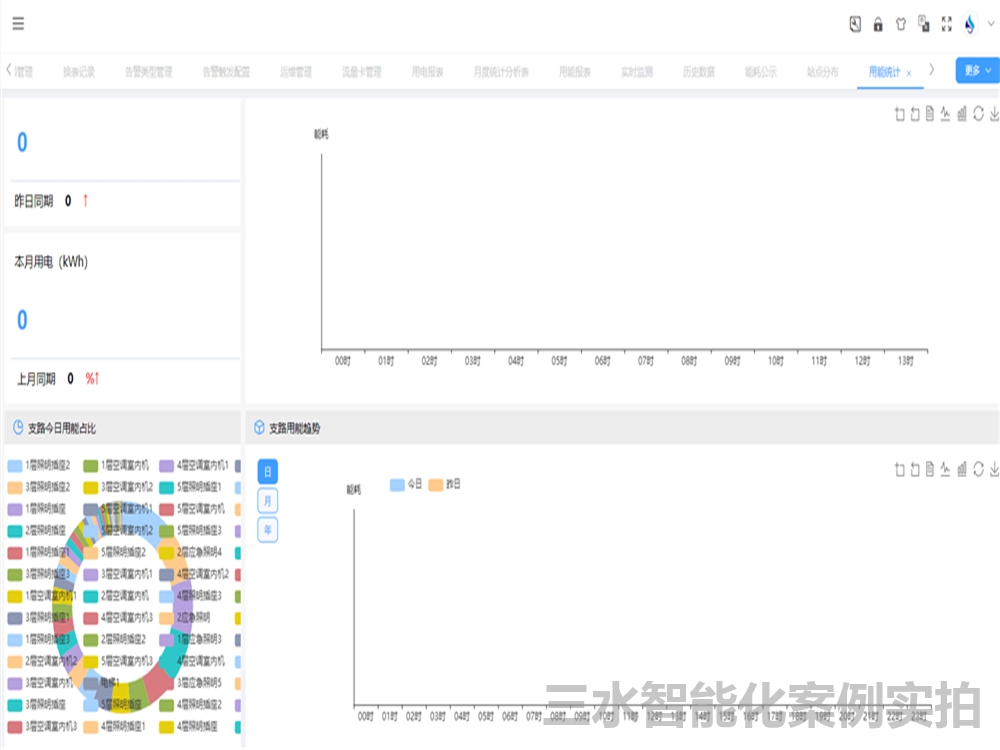Switch to the 实时监测 tab

[637, 72]
